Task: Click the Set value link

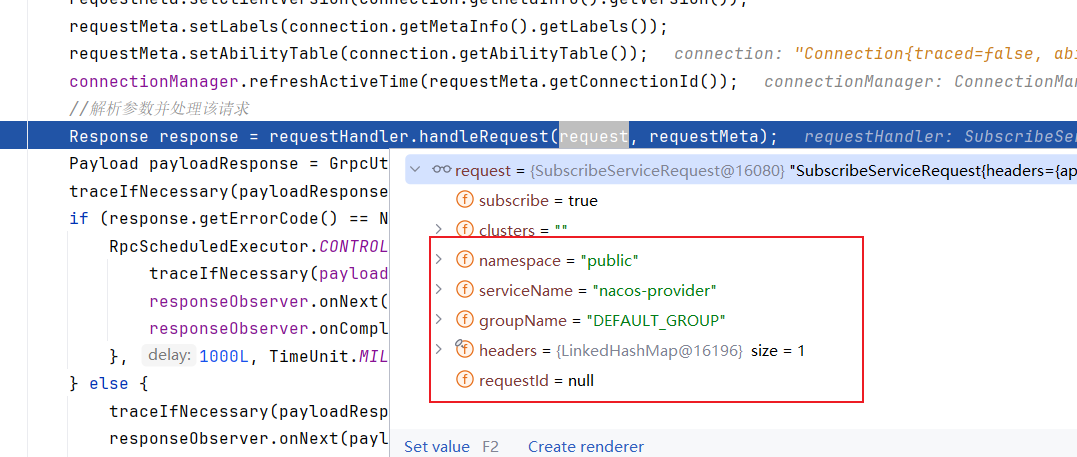Action: (437, 446)
